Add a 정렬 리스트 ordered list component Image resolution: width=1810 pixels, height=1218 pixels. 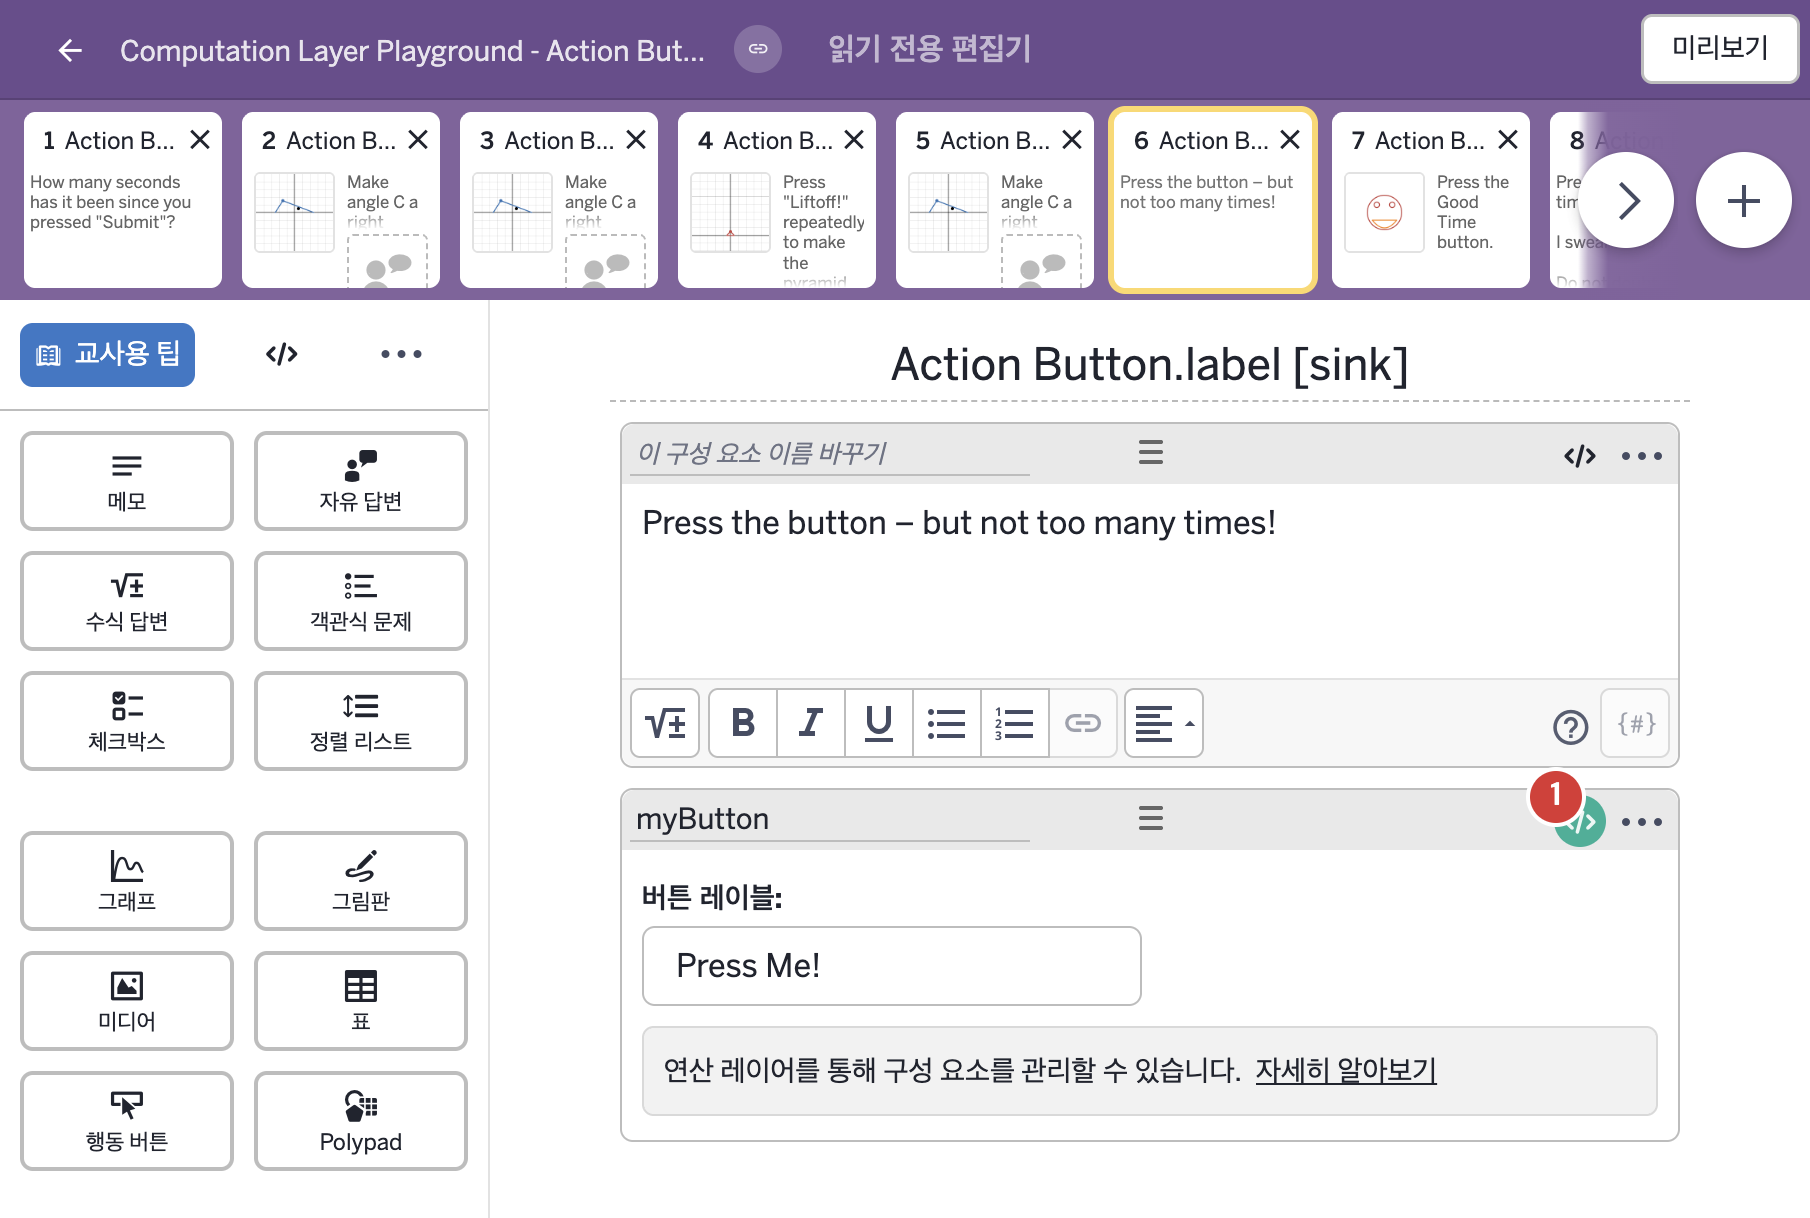point(361,721)
